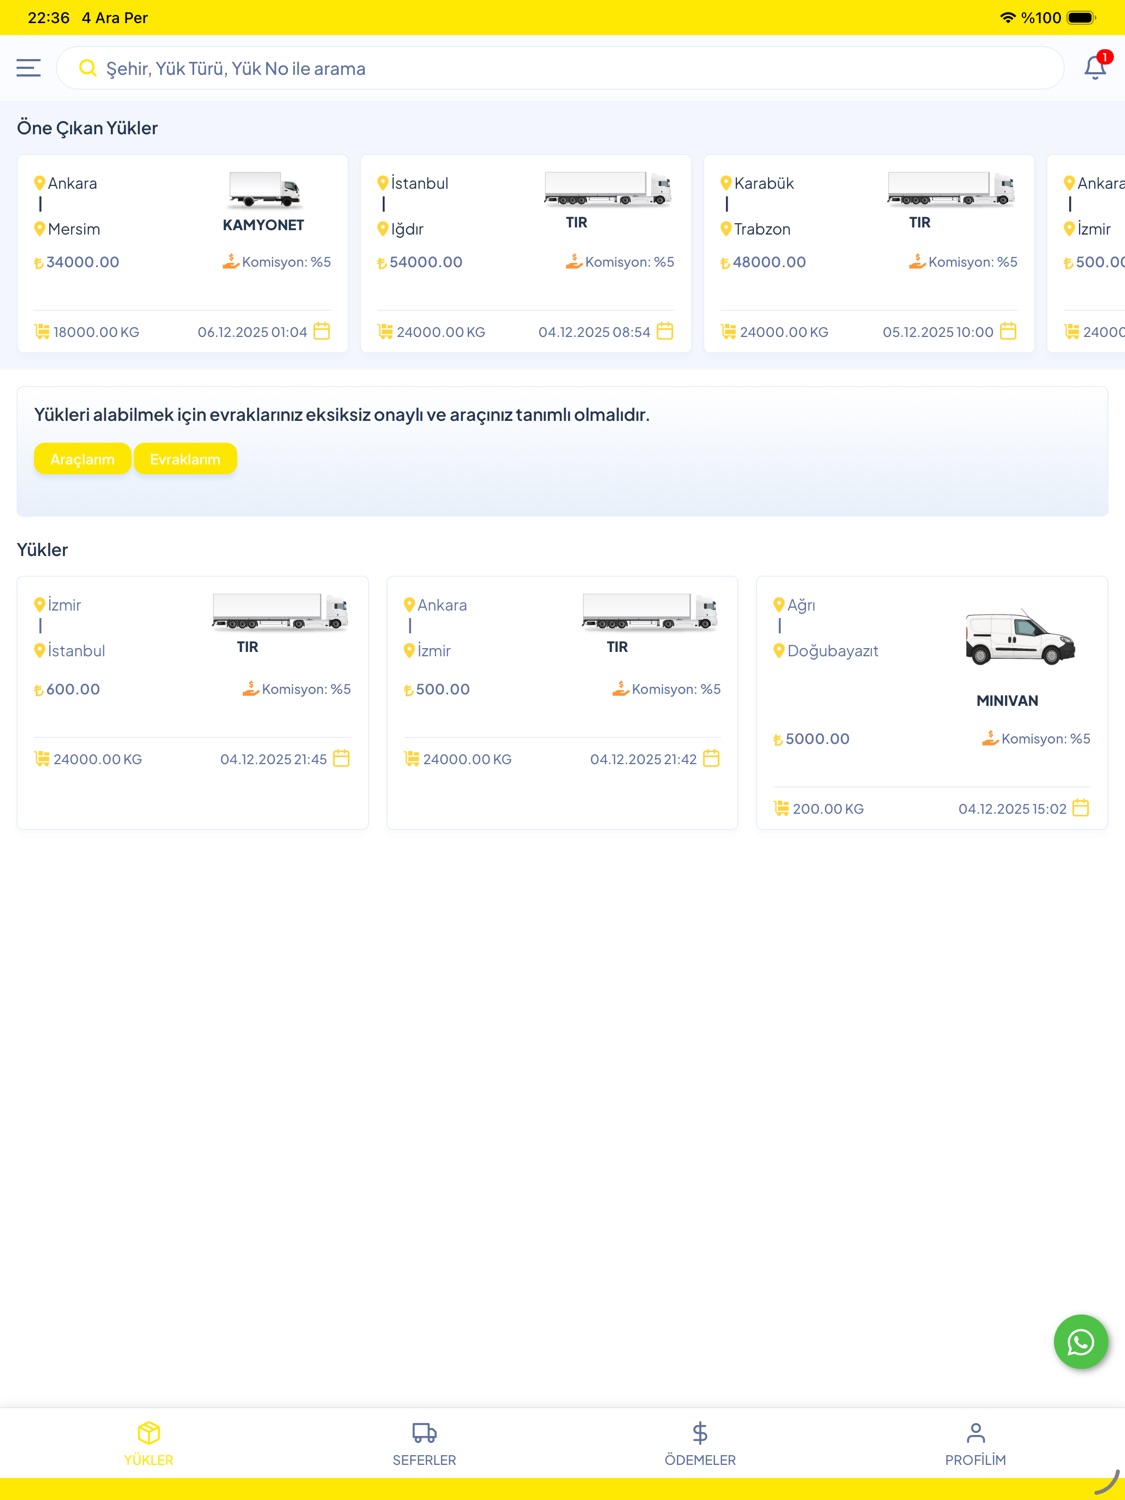Open partially visible Ankara-İzmir featured card
The image size is (1125, 1500).
(1086, 253)
